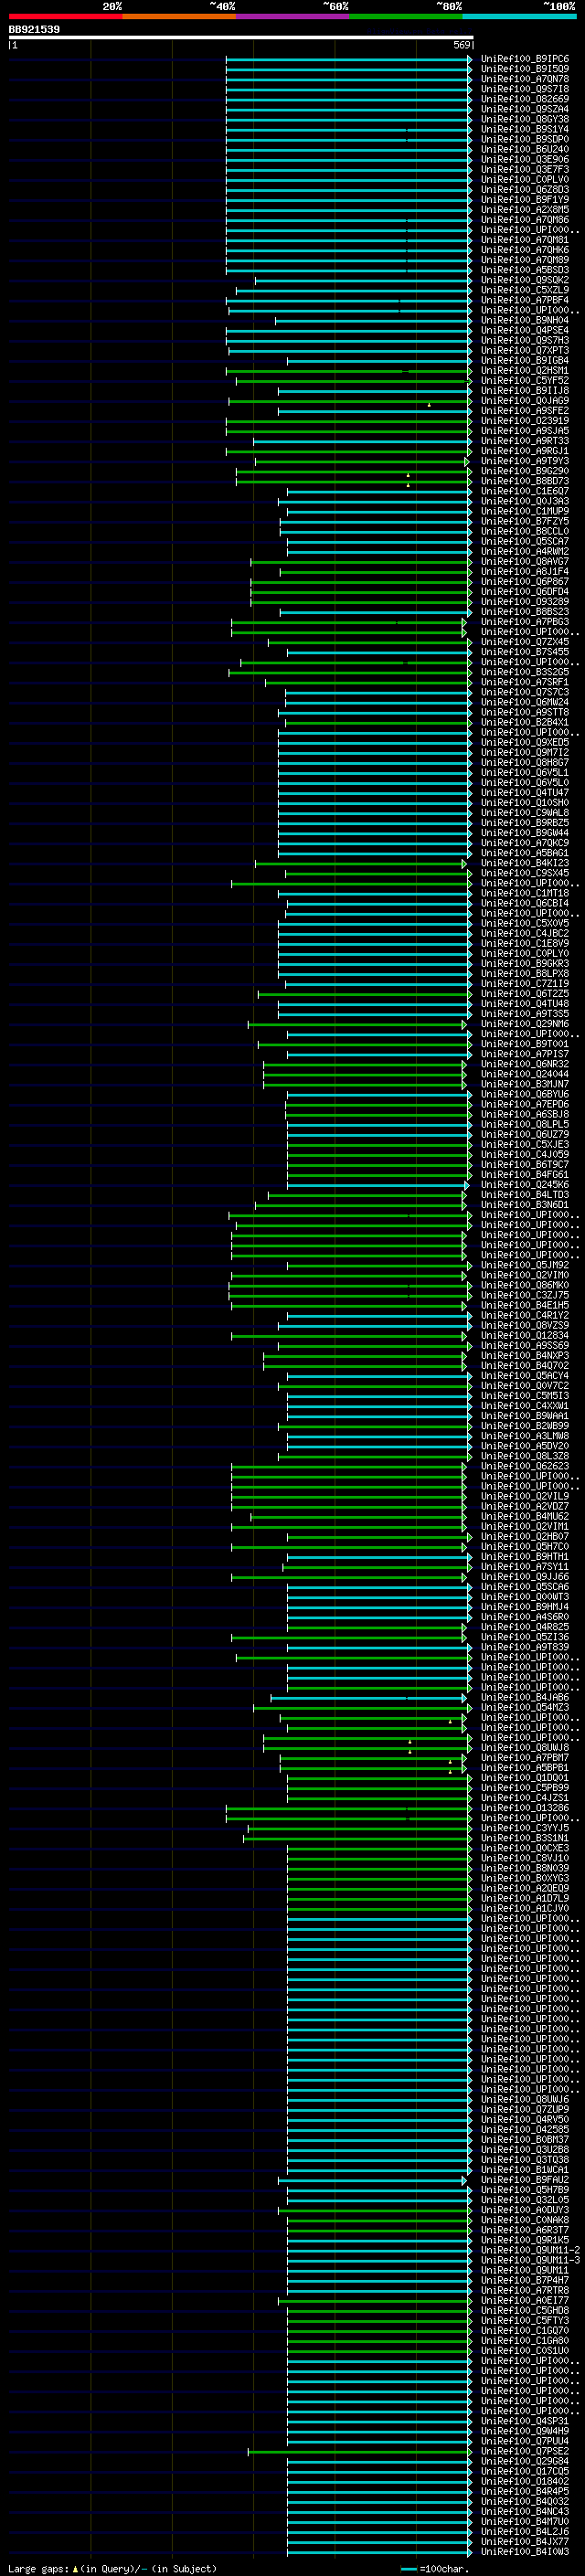
Task: Select hit UniRef100_Q9UM11-3
Action: (530, 2261)
